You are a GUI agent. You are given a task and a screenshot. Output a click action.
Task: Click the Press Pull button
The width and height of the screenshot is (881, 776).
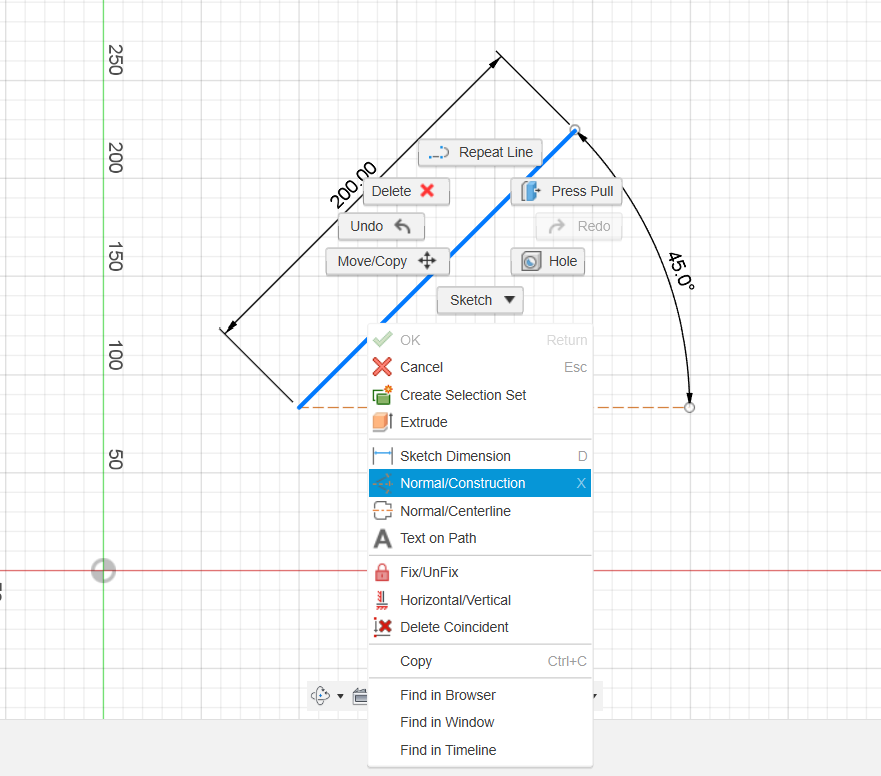tap(566, 191)
